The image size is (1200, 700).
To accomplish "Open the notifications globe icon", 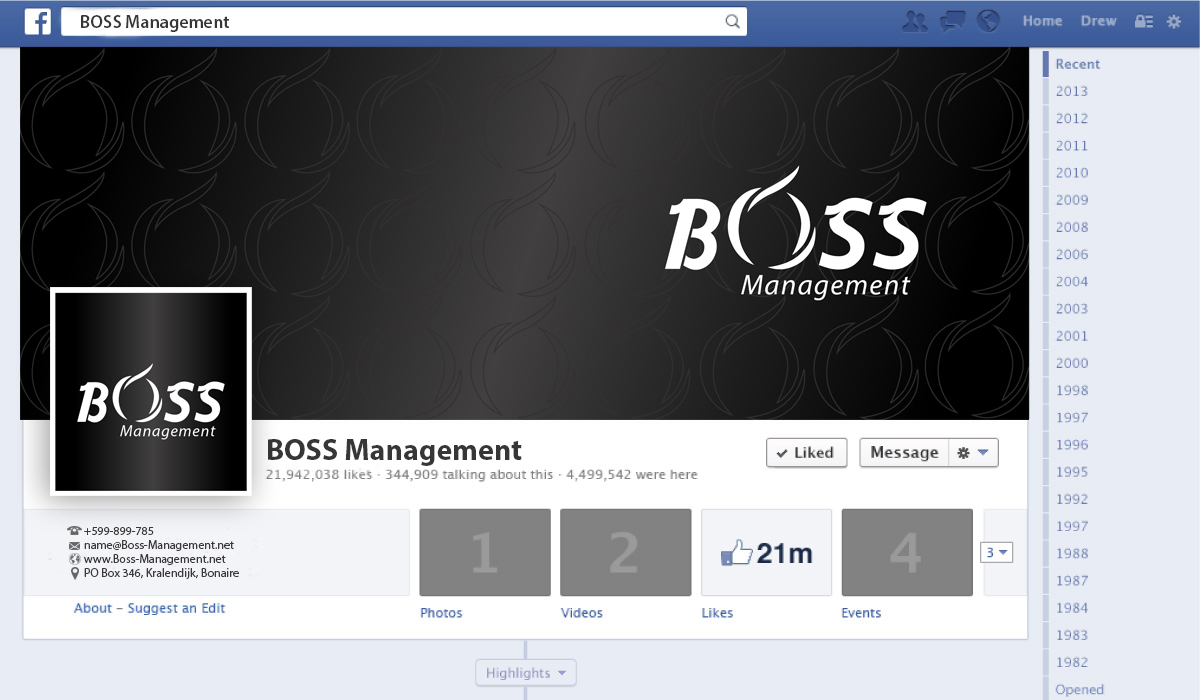I will (988, 21).
